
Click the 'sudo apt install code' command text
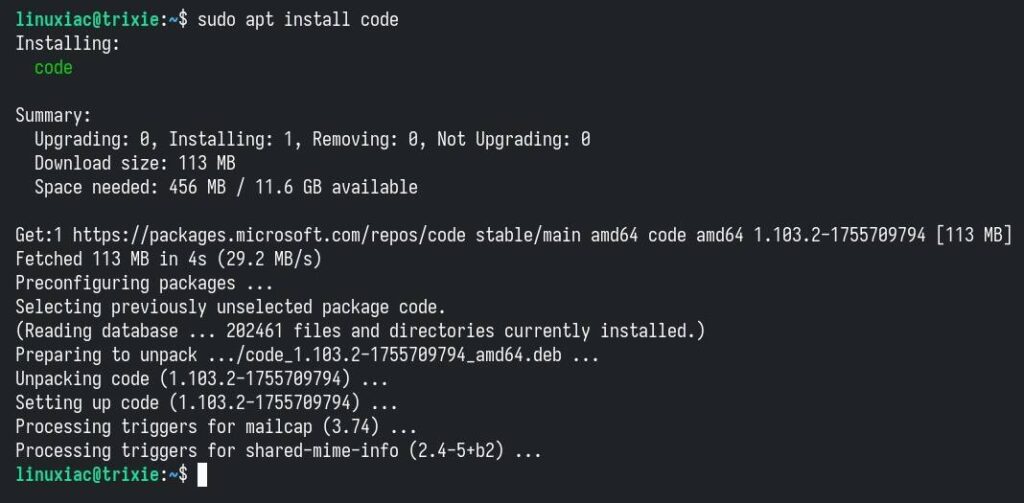click(298, 20)
